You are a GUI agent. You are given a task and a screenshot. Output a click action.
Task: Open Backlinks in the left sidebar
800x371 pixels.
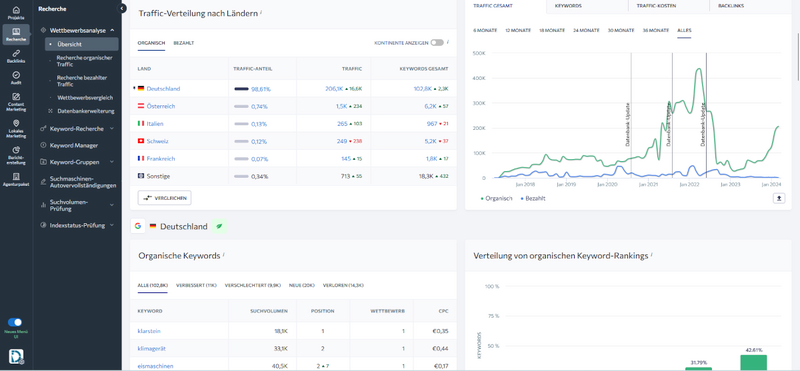pyautogui.click(x=16, y=56)
